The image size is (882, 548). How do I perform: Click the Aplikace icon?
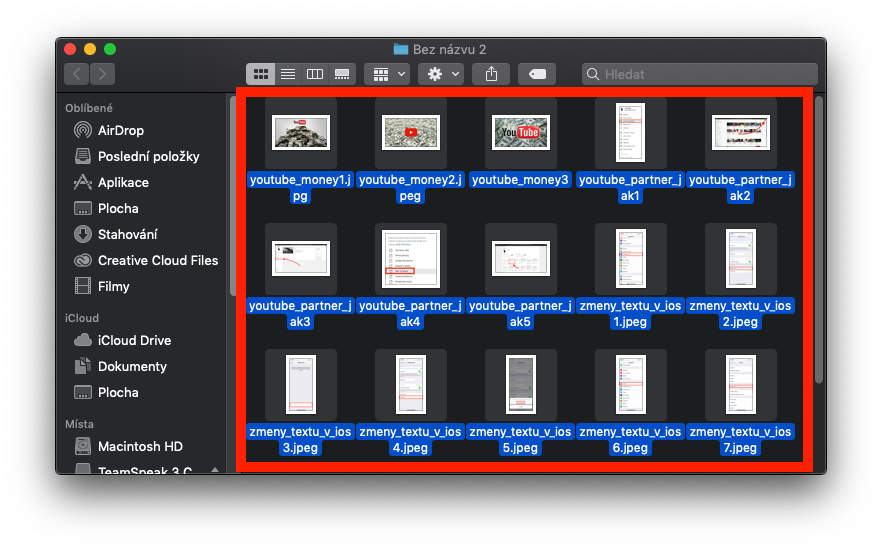pos(83,182)
